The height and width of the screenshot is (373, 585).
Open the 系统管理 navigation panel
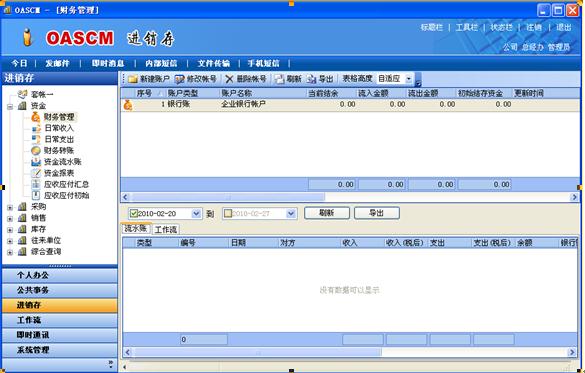60,350
